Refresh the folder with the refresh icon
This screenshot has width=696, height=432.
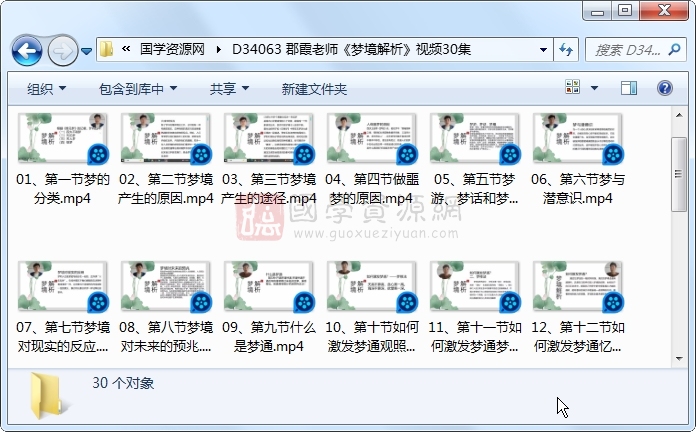click(x=566, y=49)
